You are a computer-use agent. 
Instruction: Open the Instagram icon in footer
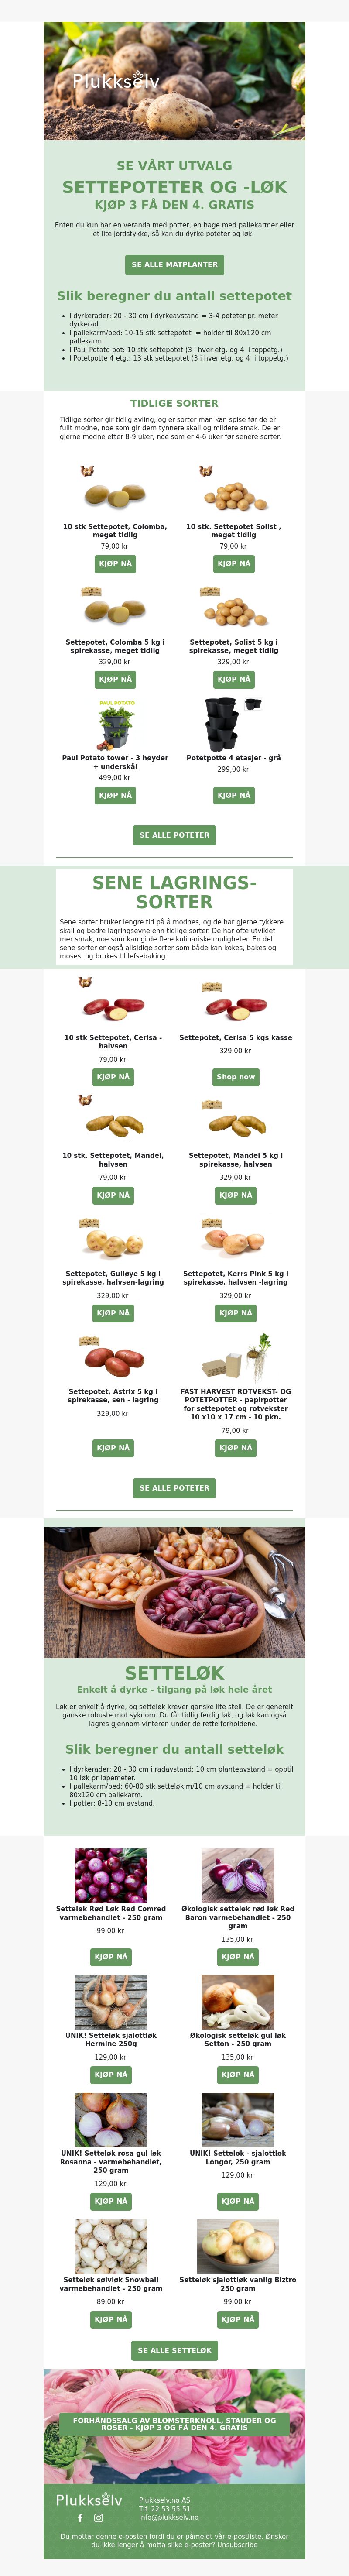[99, 2517]
